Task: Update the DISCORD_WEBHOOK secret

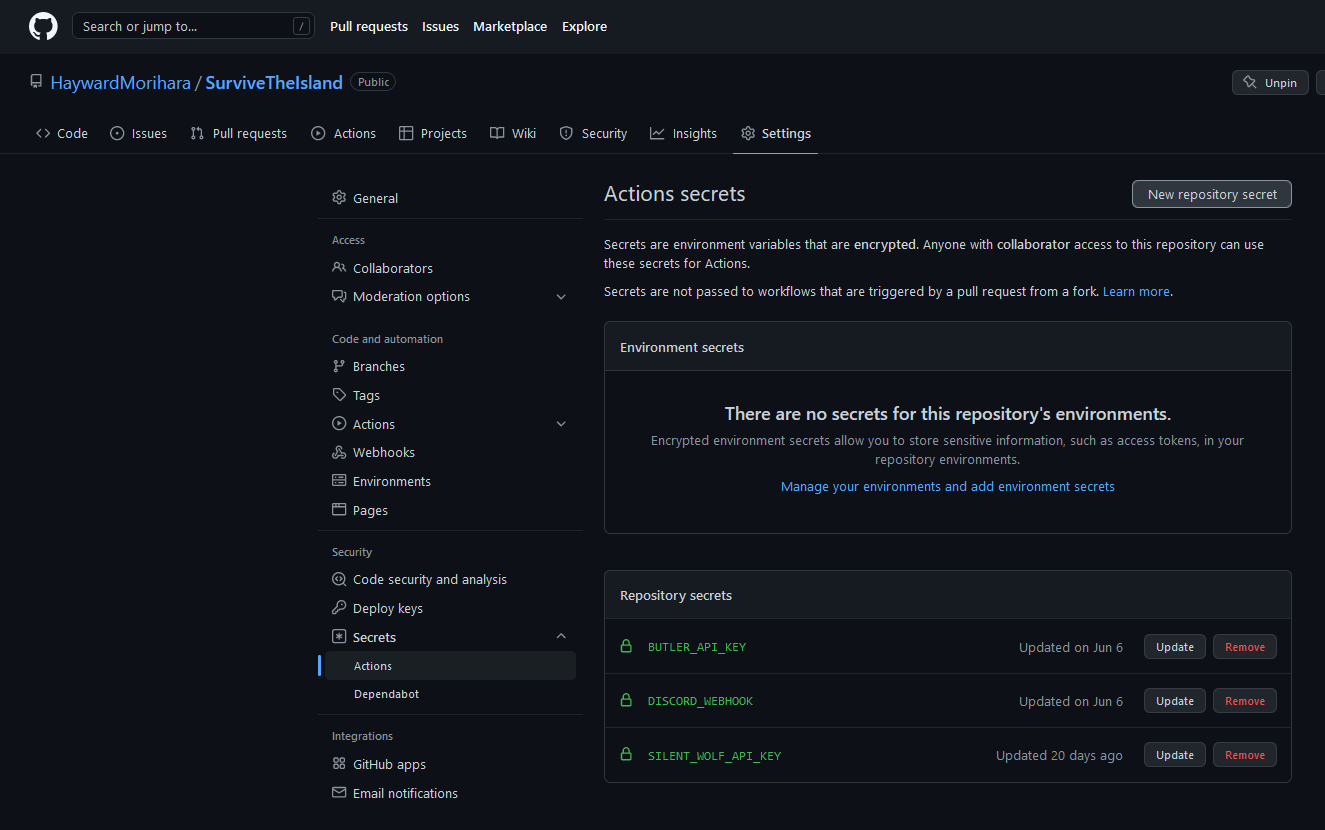Action: point(1175,701)
